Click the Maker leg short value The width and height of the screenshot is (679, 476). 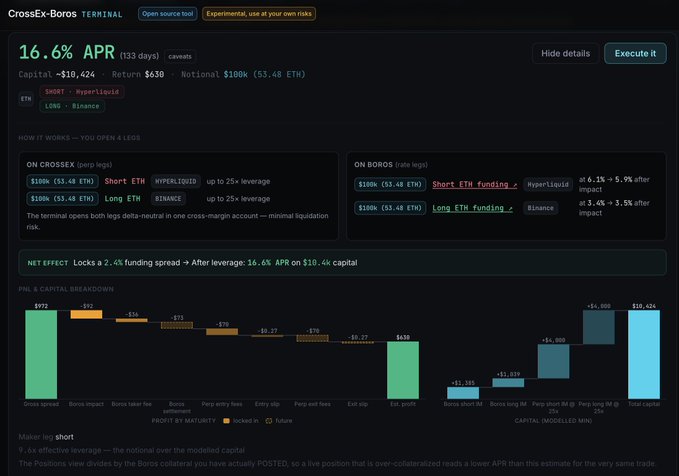[x=65, y=437]
